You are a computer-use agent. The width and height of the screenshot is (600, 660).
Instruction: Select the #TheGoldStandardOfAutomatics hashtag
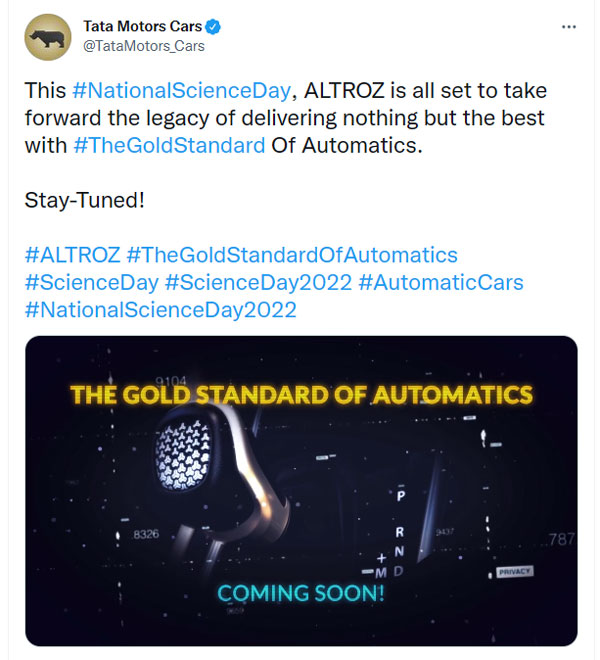(x=292, y=255)
